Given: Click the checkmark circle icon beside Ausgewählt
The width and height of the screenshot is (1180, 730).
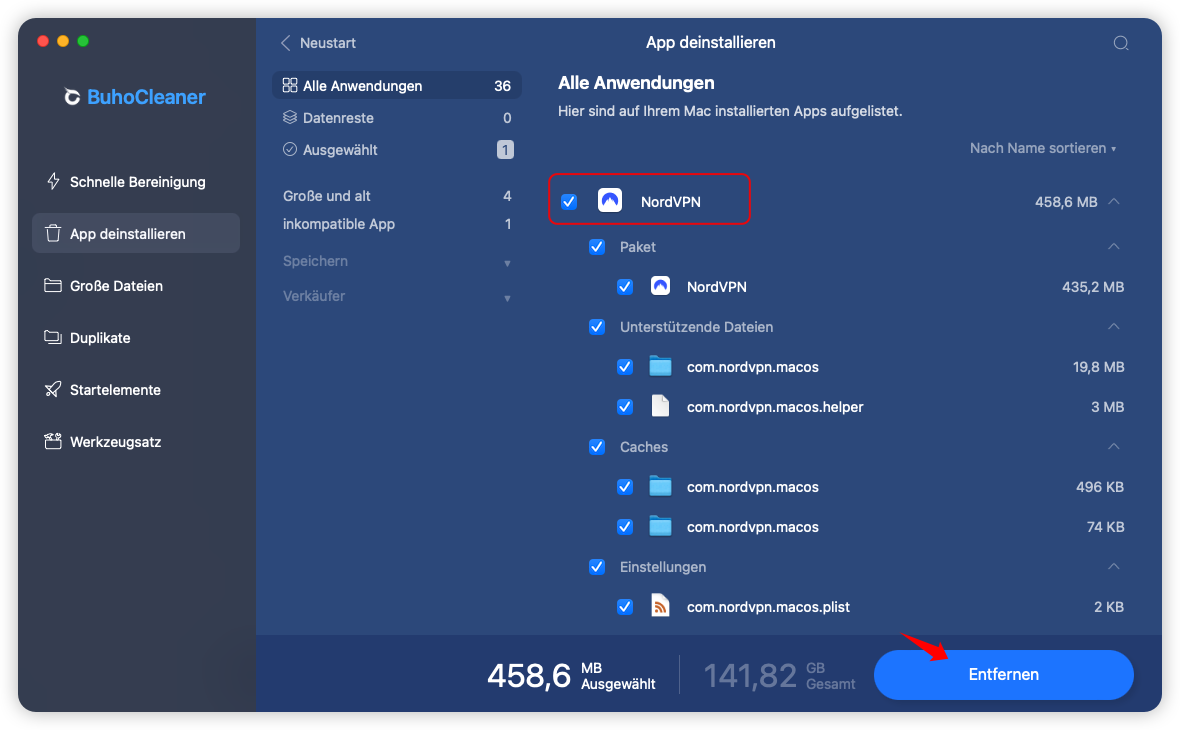Looking at the screenshot, I should [290, 149].
